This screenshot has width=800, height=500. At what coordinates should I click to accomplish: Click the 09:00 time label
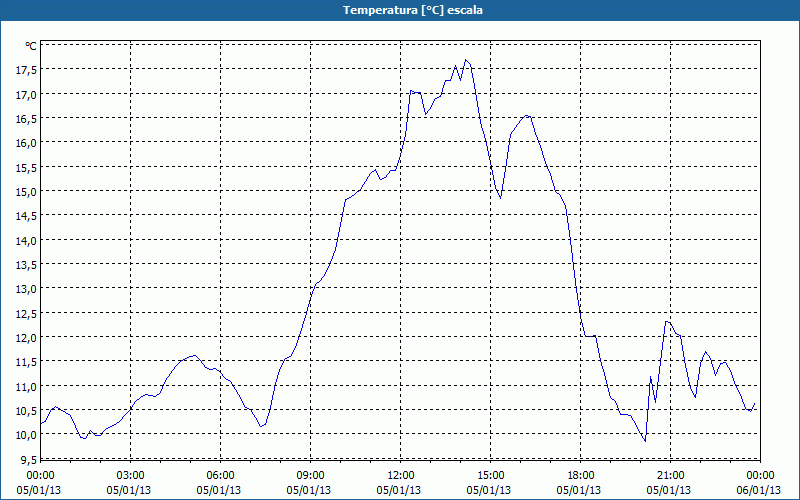(311, 476)
